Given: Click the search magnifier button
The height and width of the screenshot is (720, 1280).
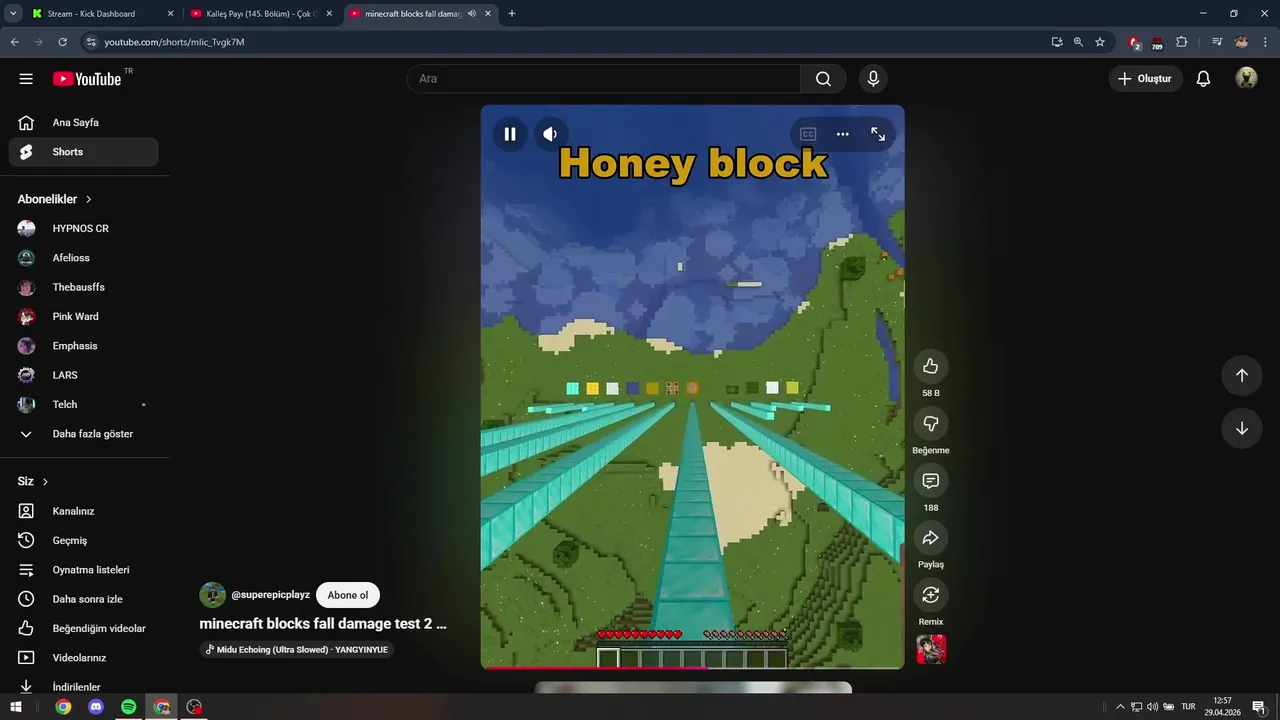Looking at the screenshot, I should click(823, 79).
